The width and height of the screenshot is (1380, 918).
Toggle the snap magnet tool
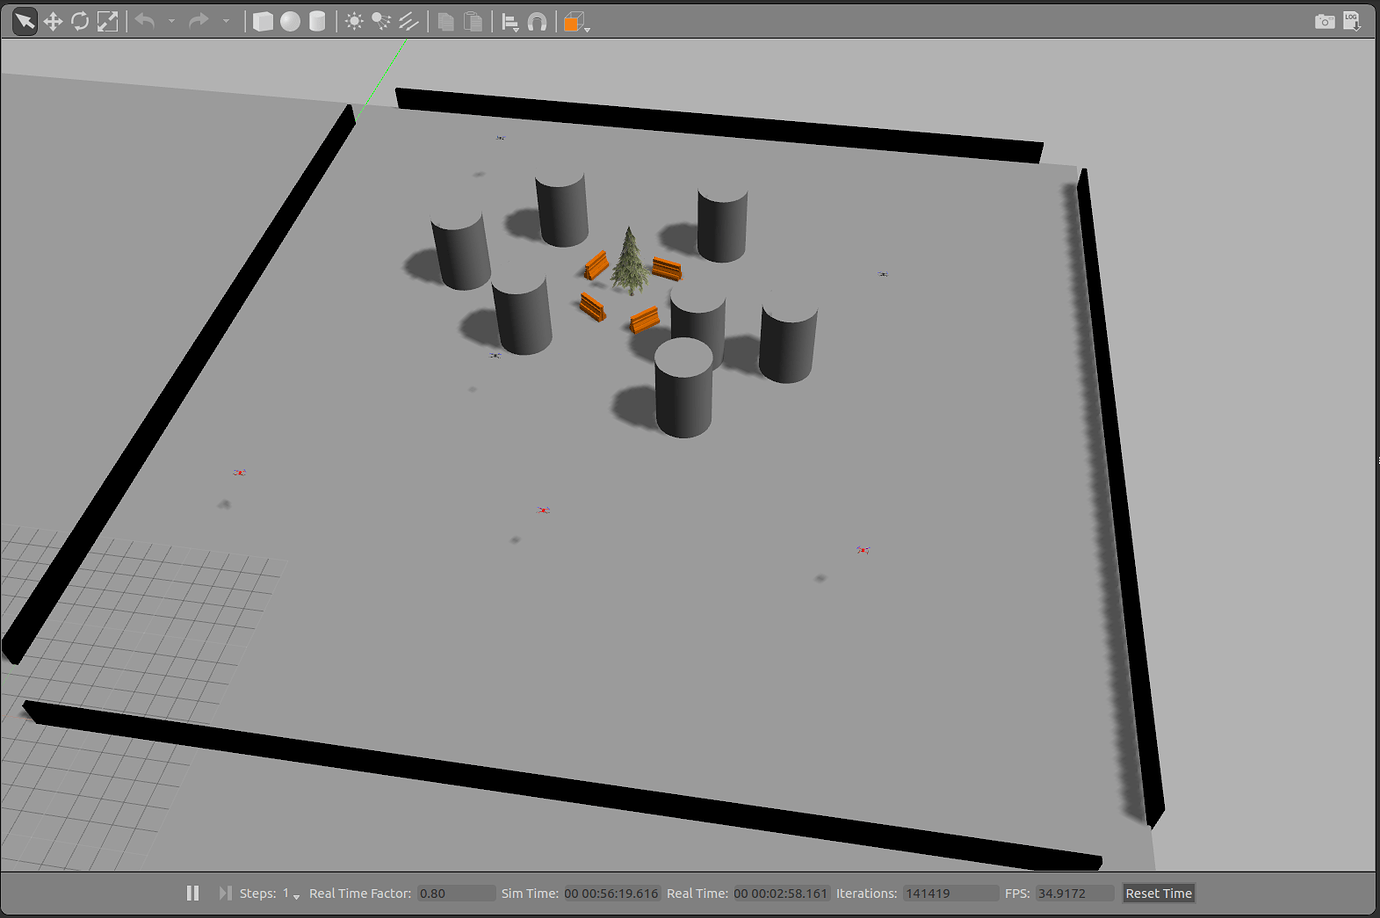tap(537, 22)
